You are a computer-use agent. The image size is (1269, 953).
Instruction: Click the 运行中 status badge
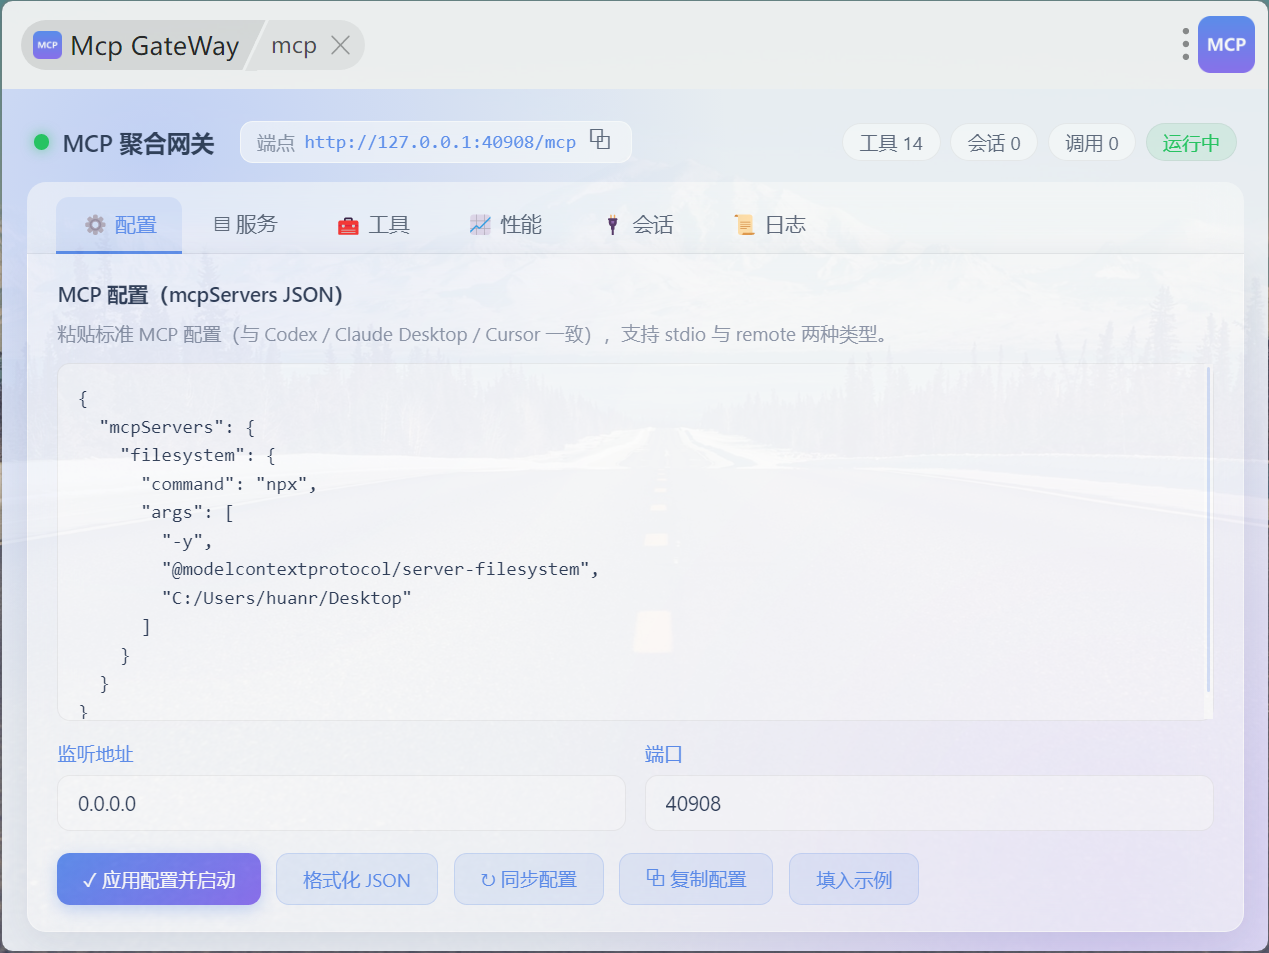pyautogui.click(x=1191, y=142)
